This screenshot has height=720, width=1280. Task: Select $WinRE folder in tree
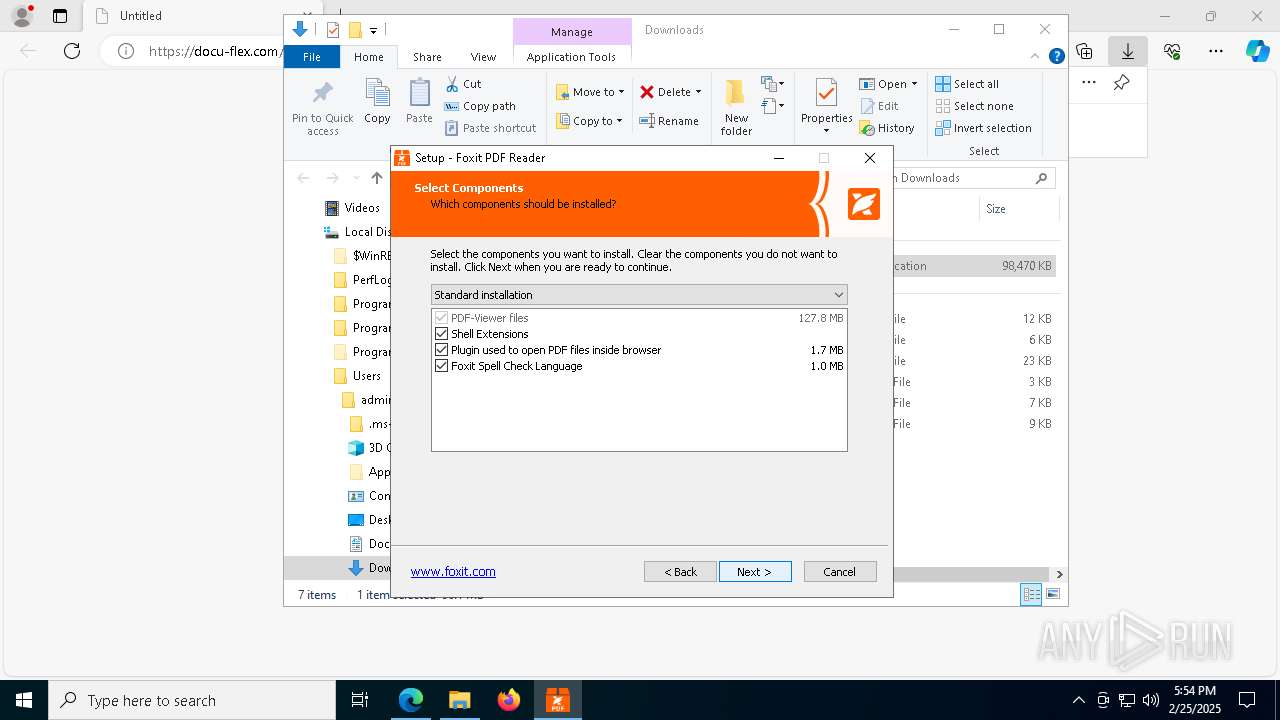click(x=361, y=256)
